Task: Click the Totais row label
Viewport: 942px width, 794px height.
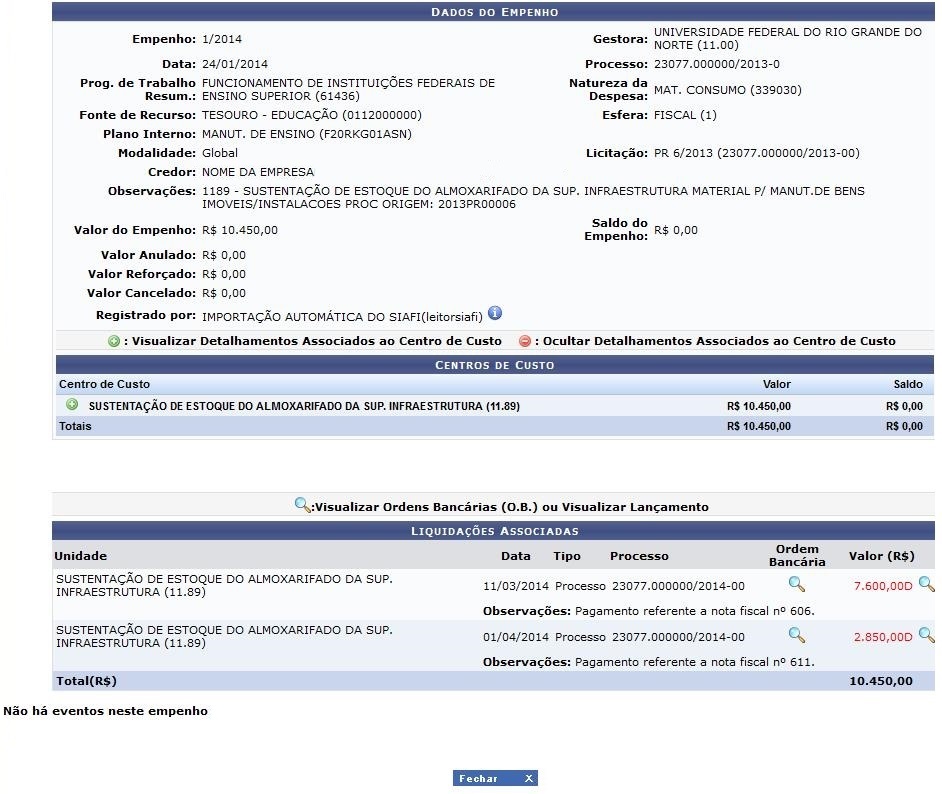Action: [x=75, y=426]
